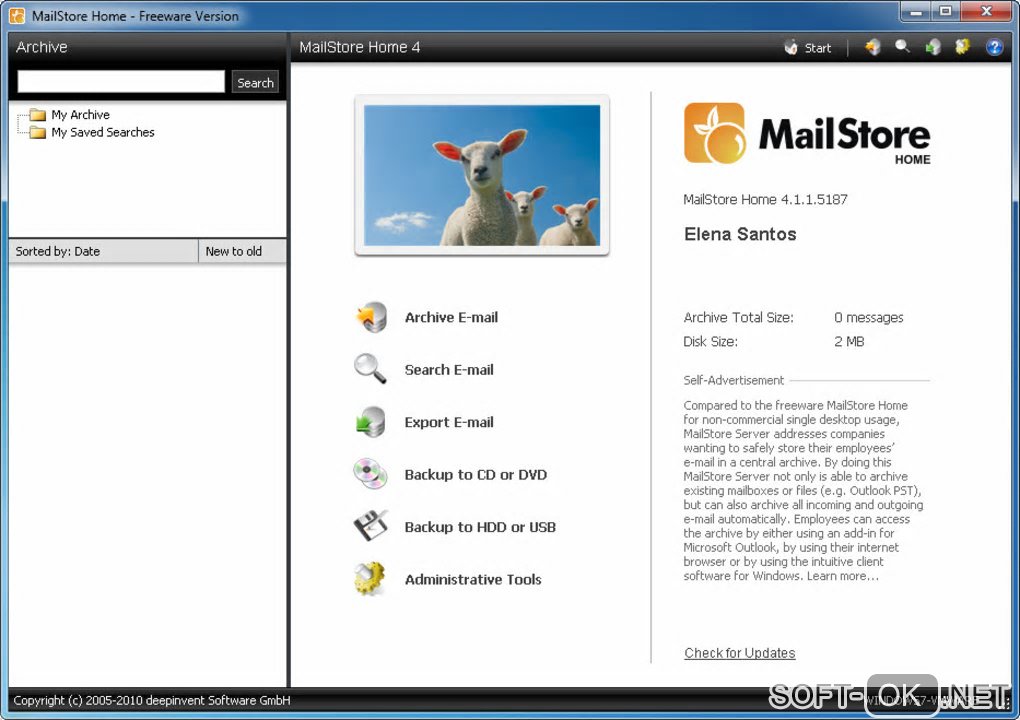
Task: Click the sheep photo thumbnail
Action: 482,175
